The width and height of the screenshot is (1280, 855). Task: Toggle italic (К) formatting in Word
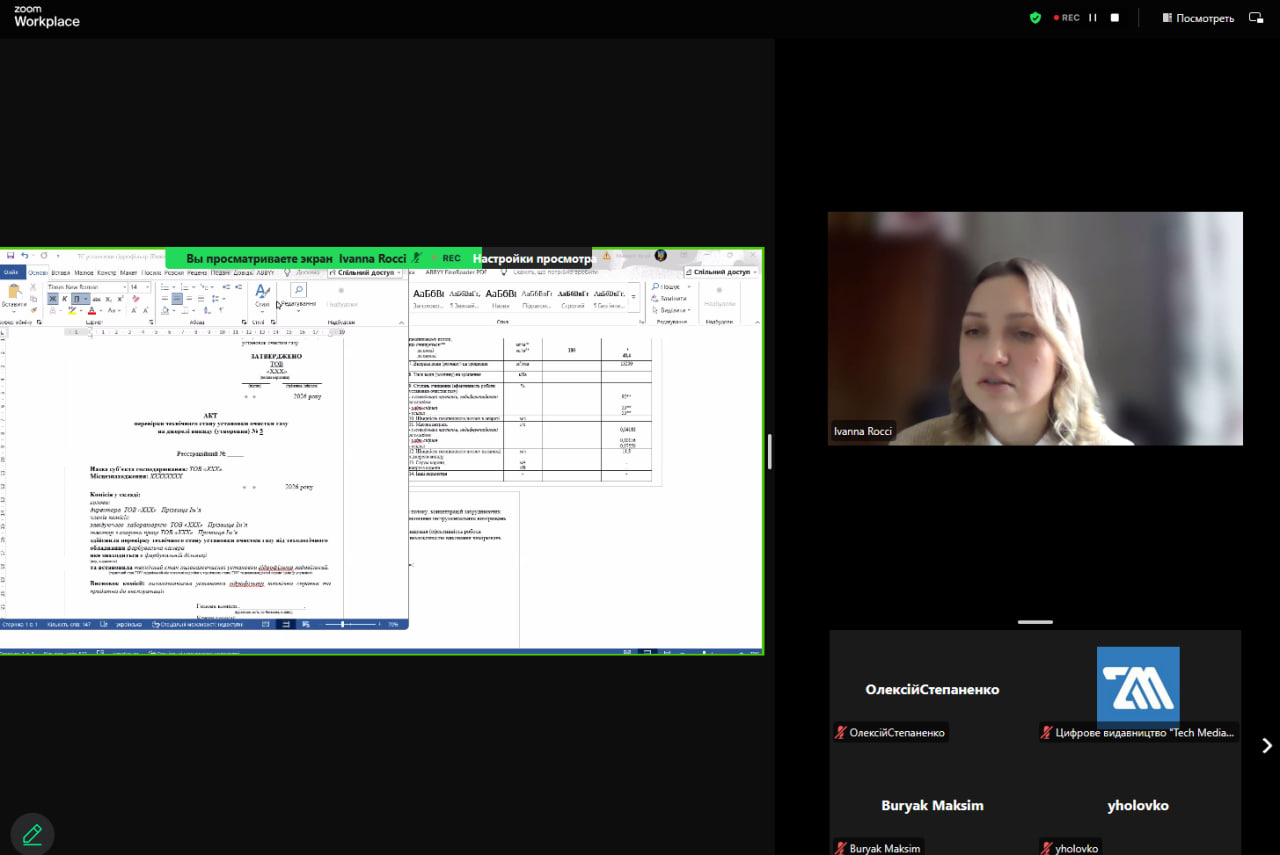click(65, 299)
